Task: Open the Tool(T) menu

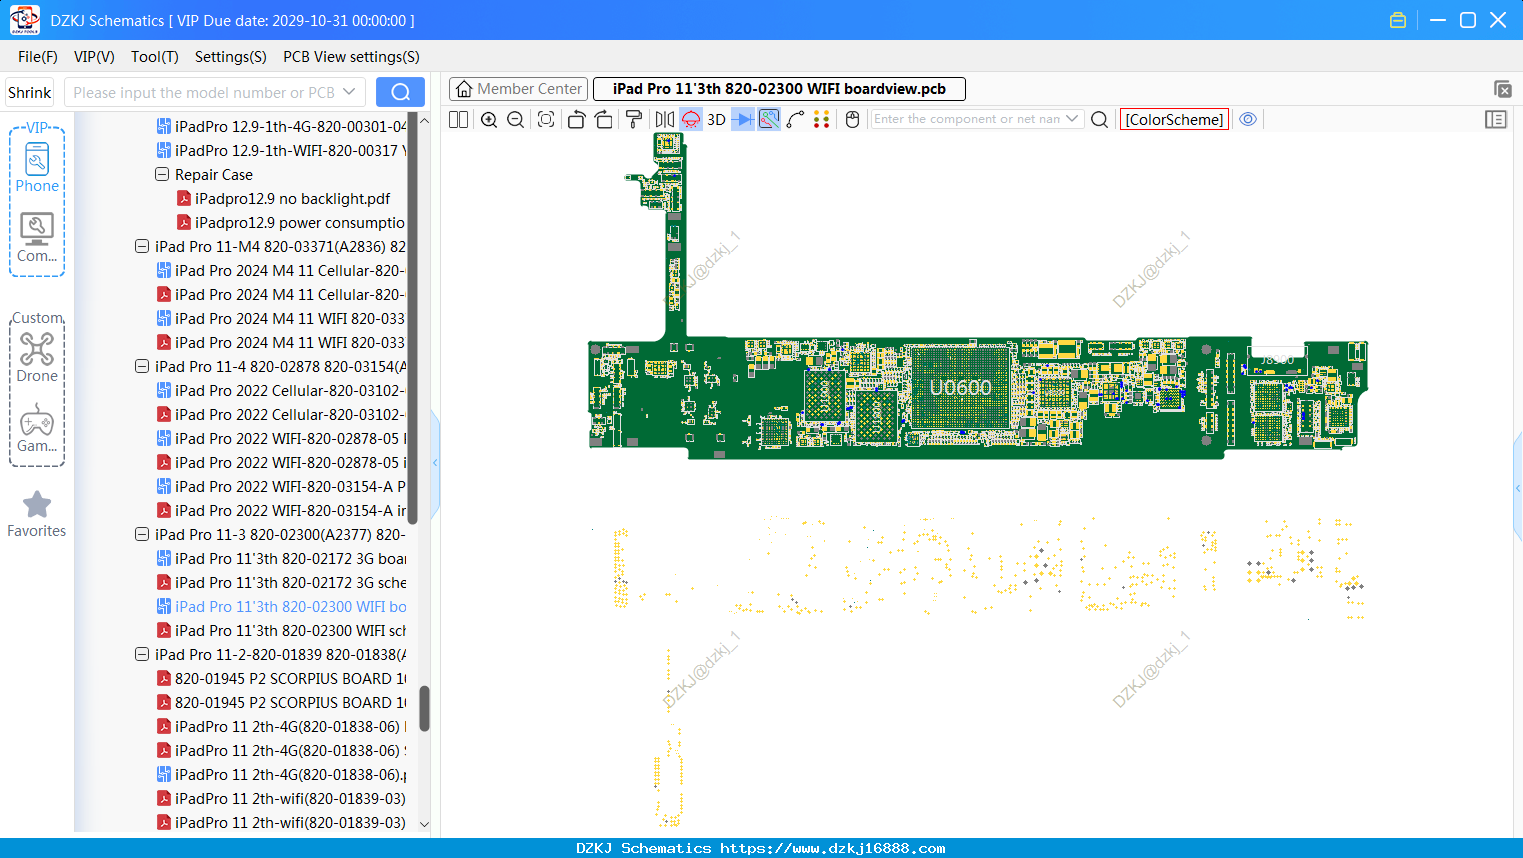Action: 155,57
